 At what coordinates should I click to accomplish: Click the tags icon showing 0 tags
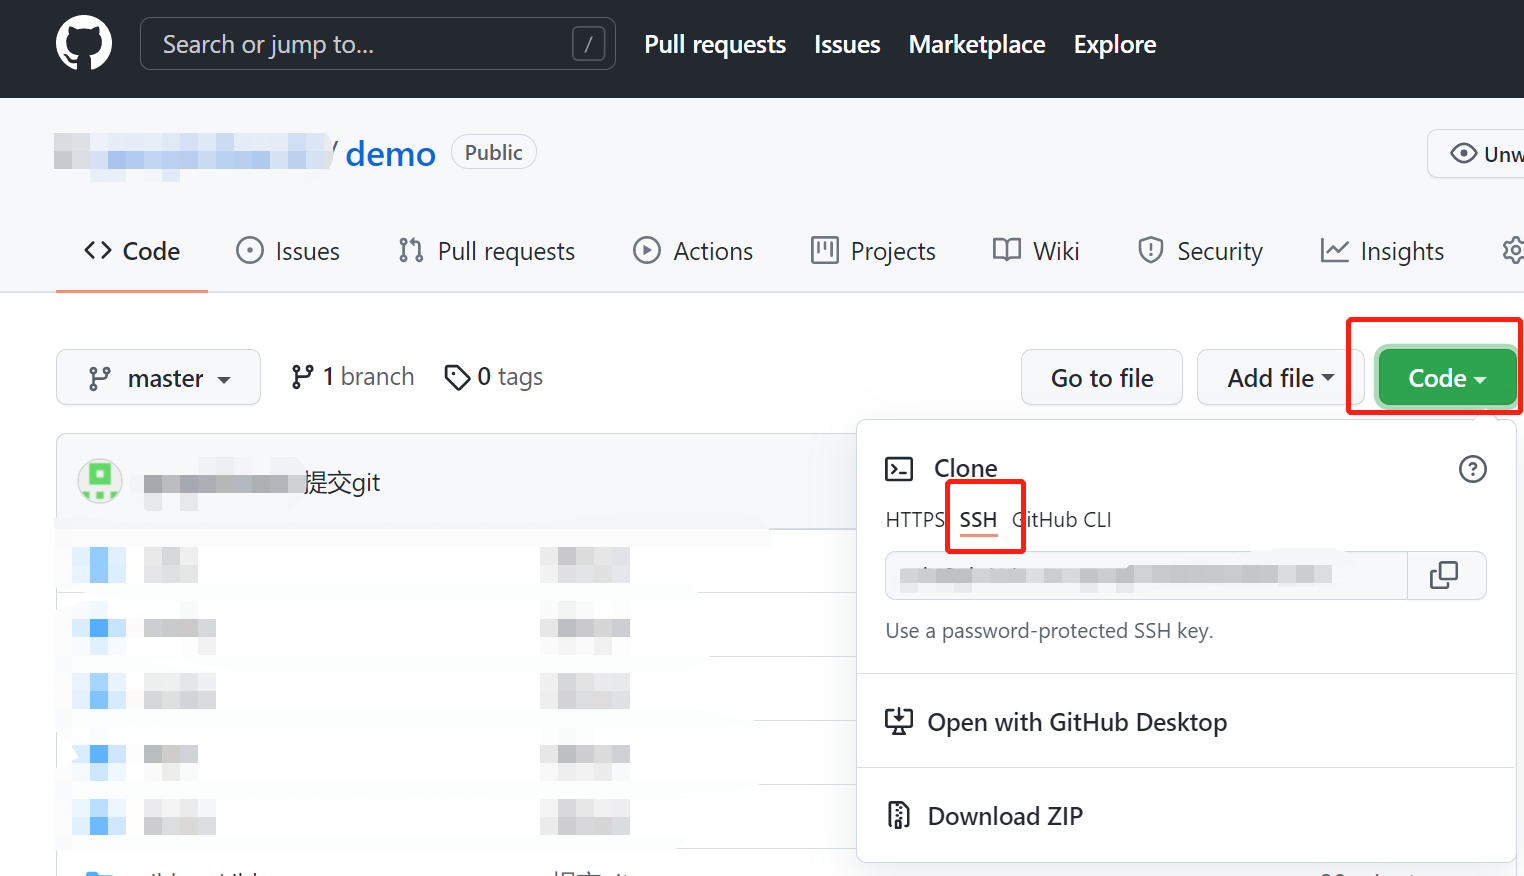point(457,377)
